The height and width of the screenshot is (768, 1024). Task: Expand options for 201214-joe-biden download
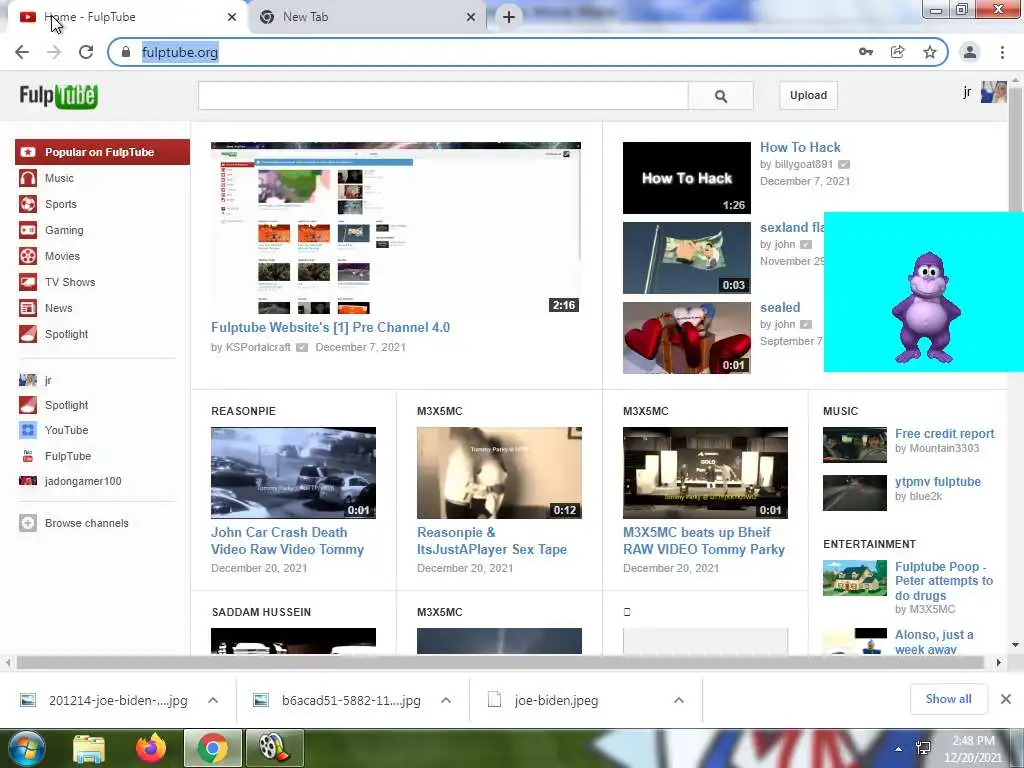pyautogui.click(x=213, y=700)
